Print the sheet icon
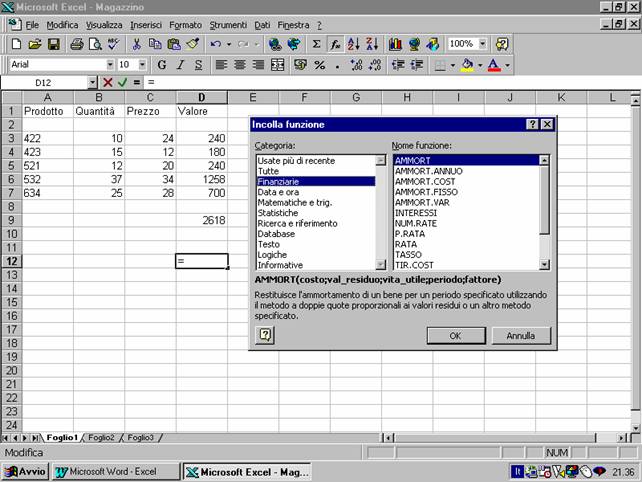 pos(77,44)
